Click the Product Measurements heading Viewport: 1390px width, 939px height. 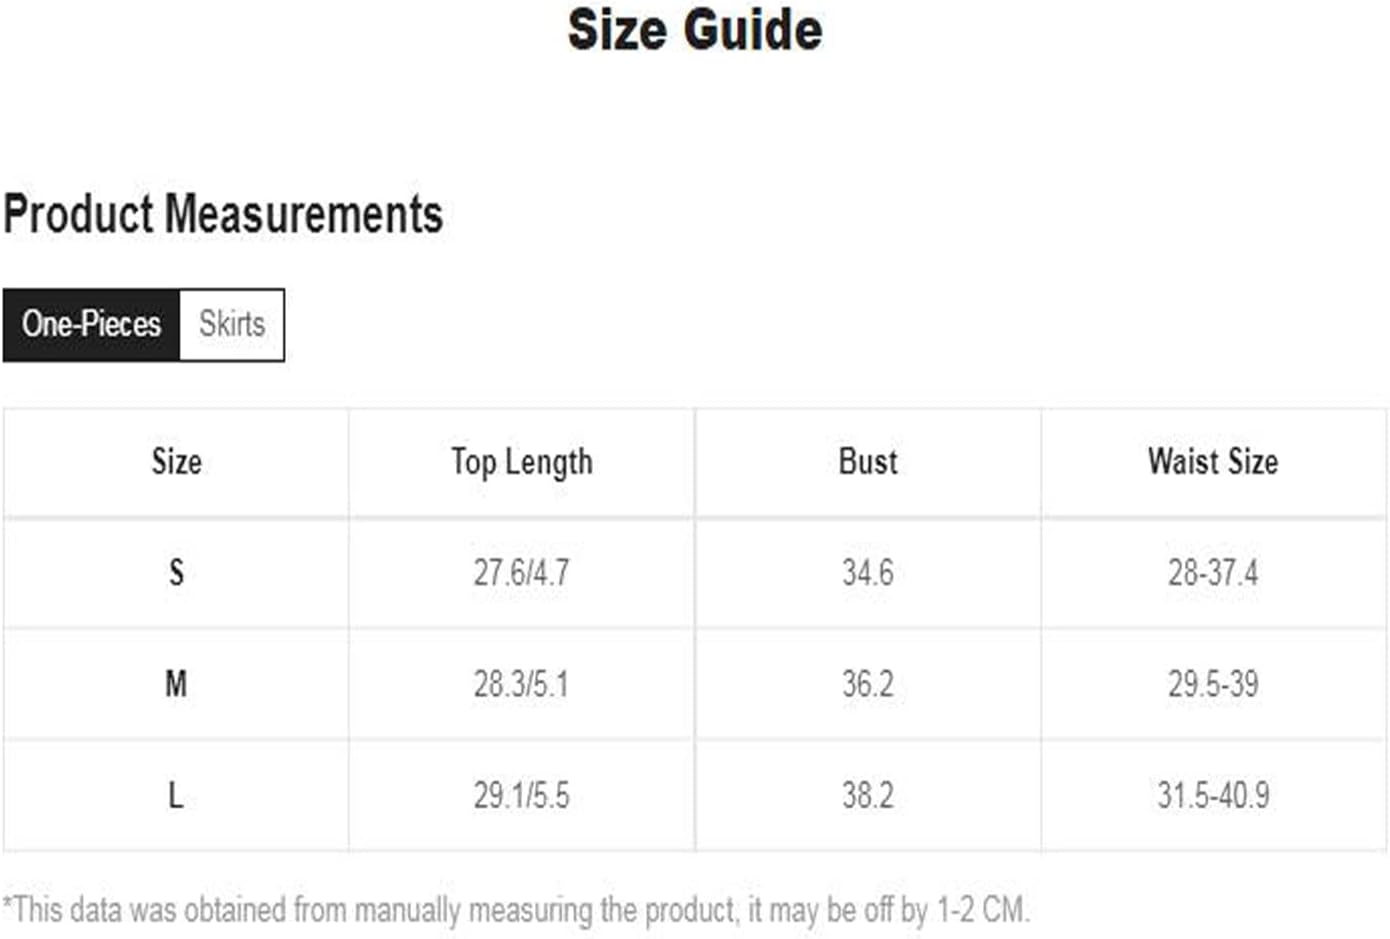coord(223,214)
